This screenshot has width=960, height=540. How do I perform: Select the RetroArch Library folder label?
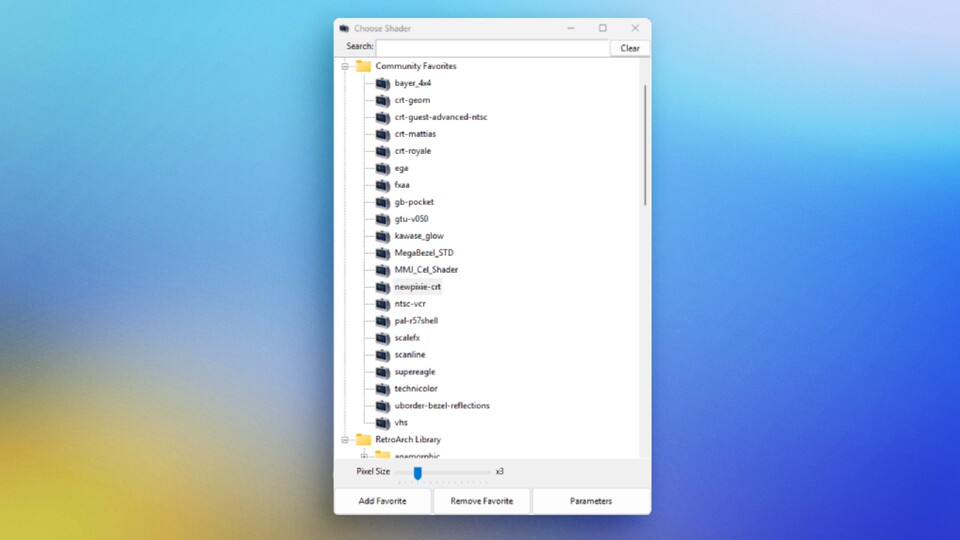click(x=408, y=440)
